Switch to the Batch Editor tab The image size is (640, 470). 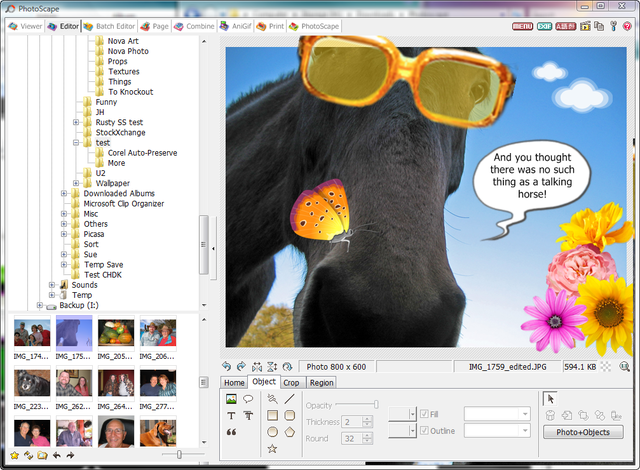tap(109, 26)
